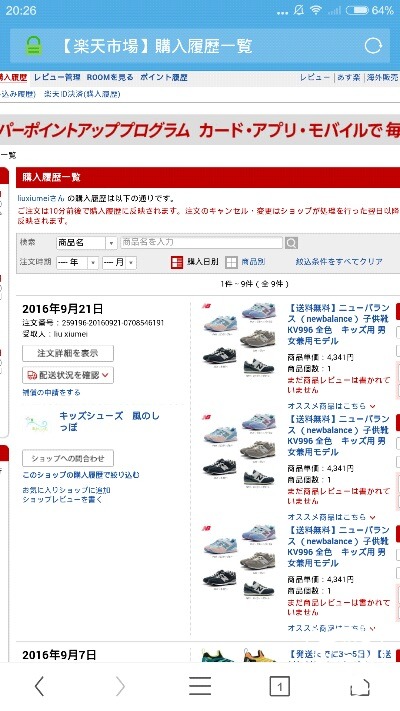The image size is (400, 711).
Task: Open the 商品名 search type dropdown
Action: point(87,243)
